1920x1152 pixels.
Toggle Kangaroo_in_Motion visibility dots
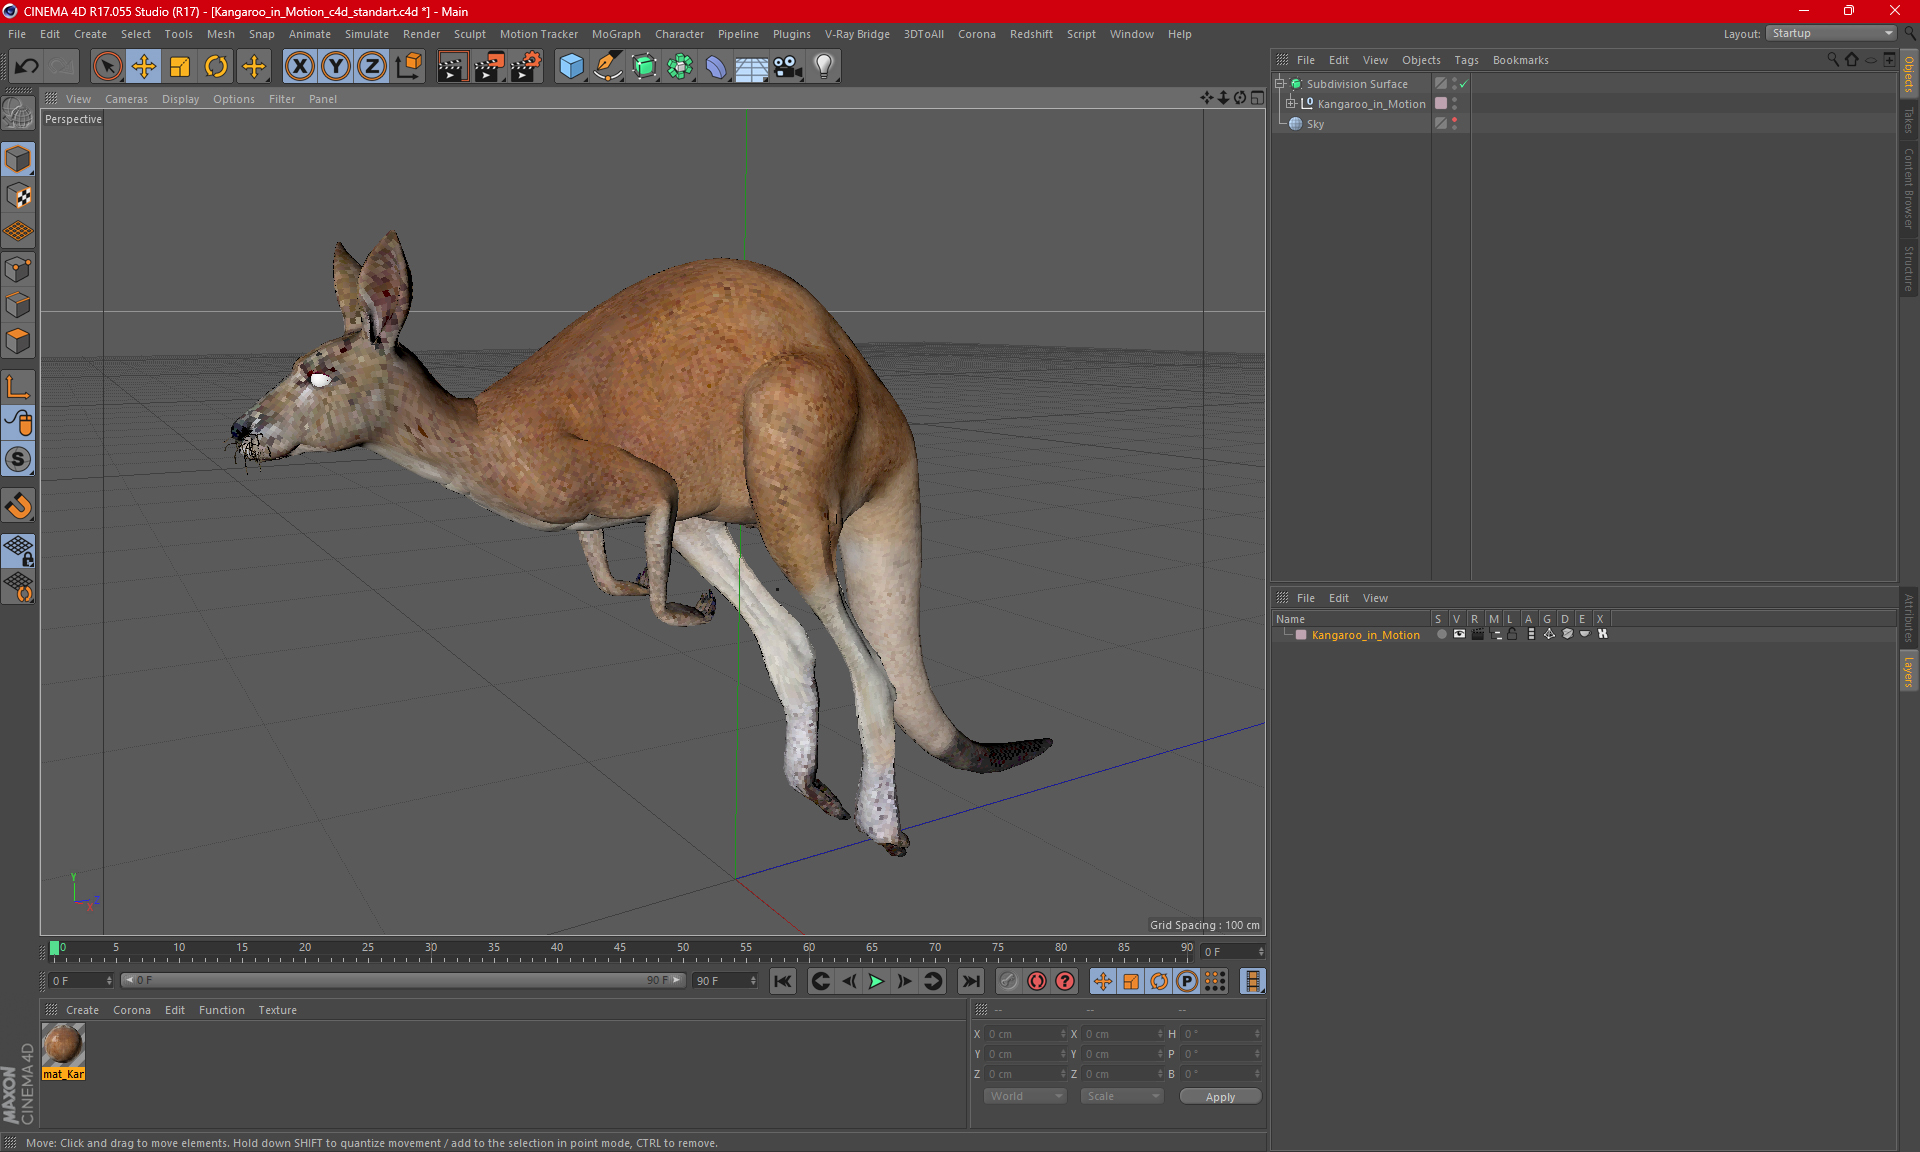(x=1454, y=104)
